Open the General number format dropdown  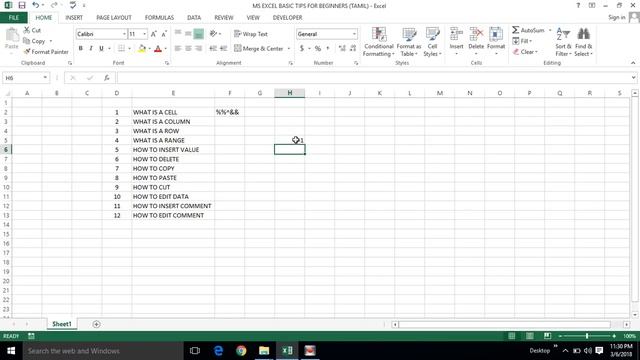point(354,34)
